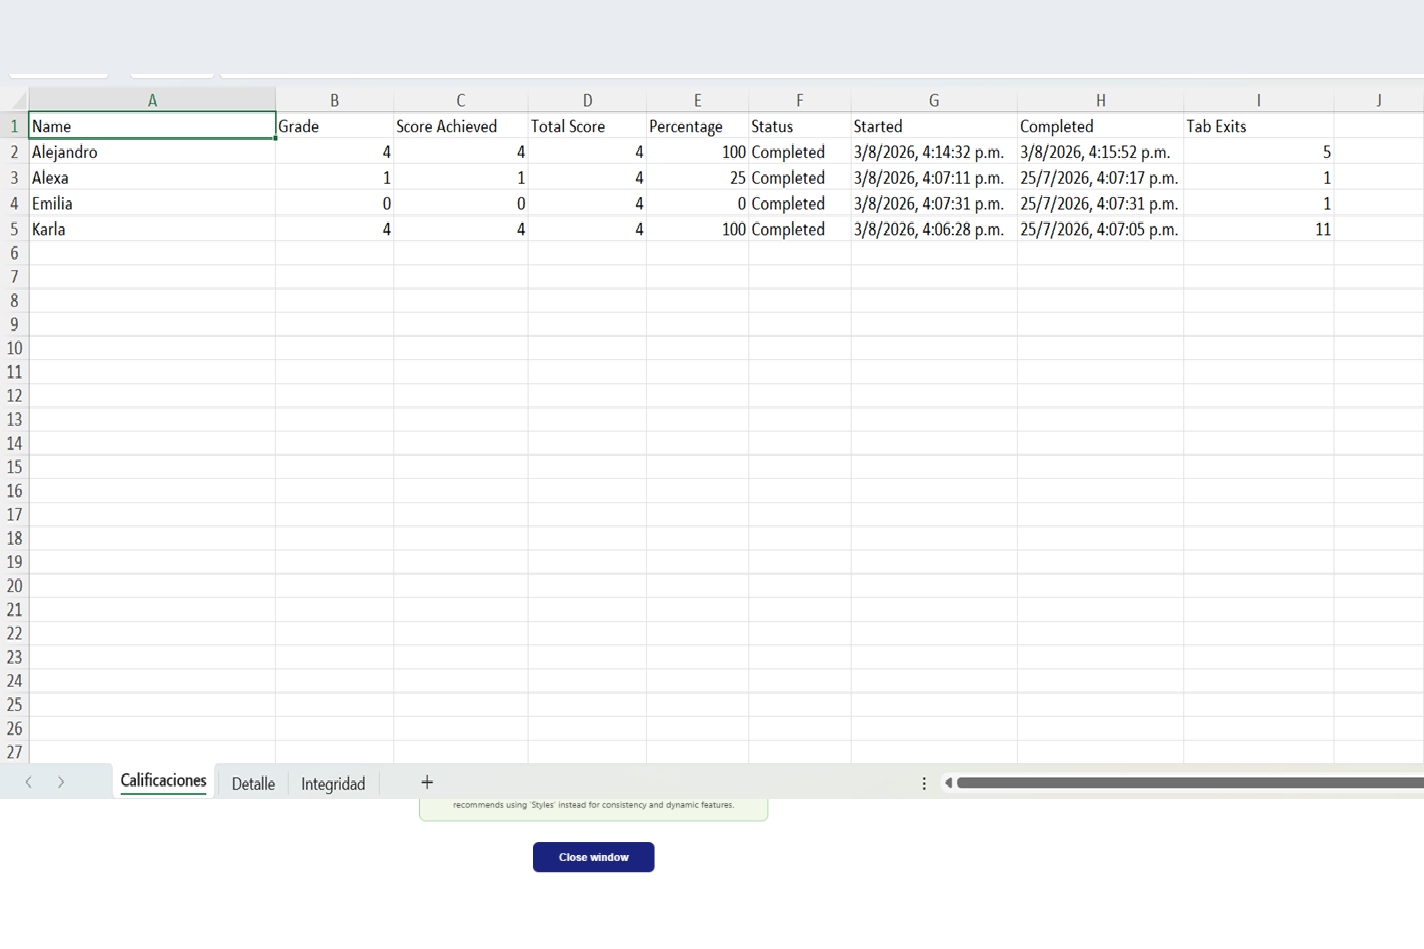The width and height of the screenshot is (1424, 949).
Task: Select Alejandro's completed time 4:15:52 p.m.
Action: (x=1100, y=152)
